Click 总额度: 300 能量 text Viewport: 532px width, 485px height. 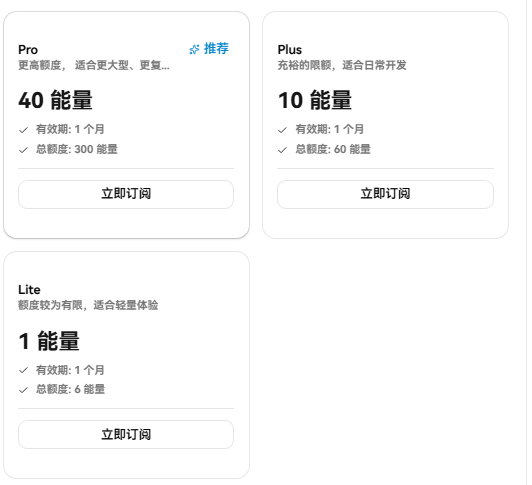[77, 149]
